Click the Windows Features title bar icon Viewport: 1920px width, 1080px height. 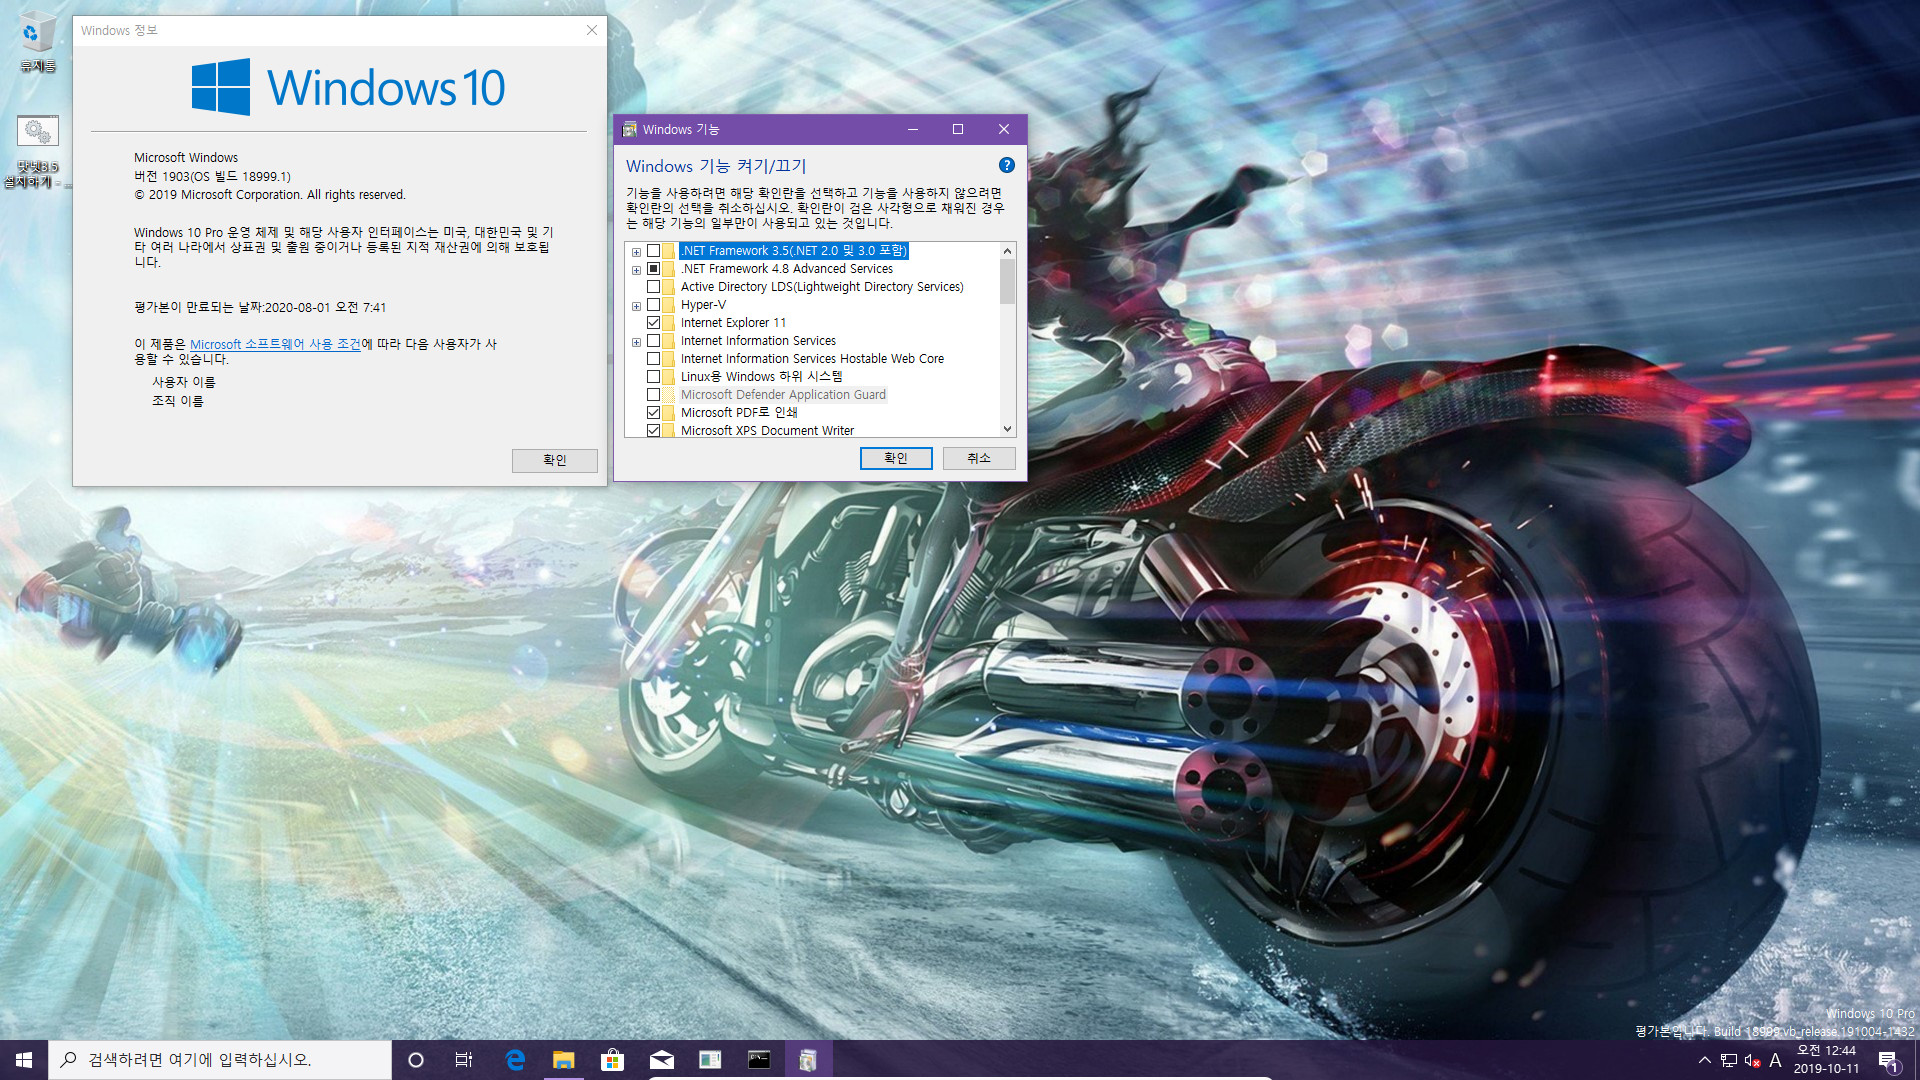pyautogui.click(x=630, y=129)
